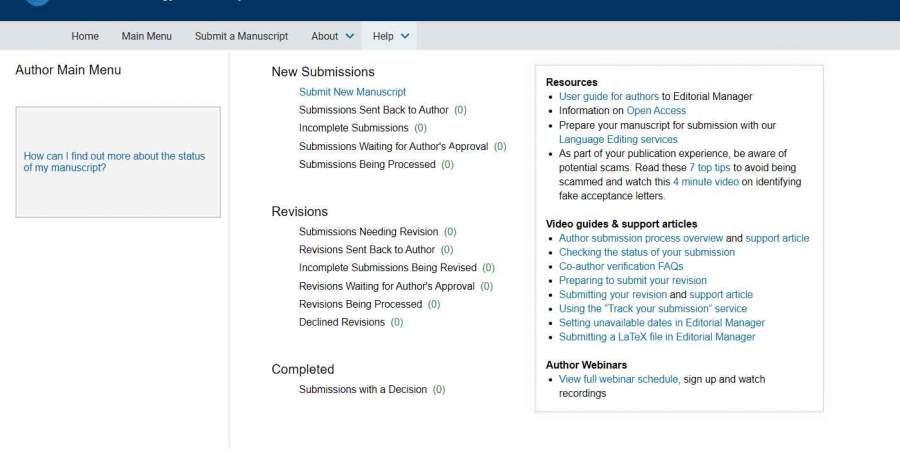
Task: Click Checking the status of your submission
Action: tap(646, 253)
